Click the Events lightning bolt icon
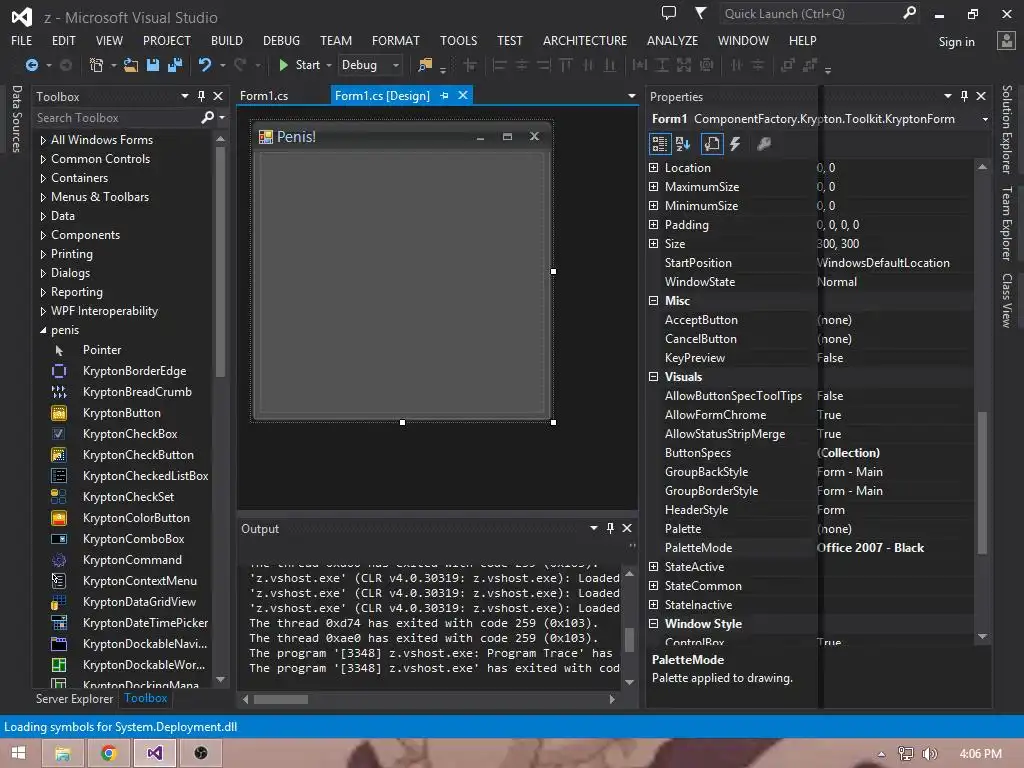This screenshot has height=768, width=1024. [735, 144]
